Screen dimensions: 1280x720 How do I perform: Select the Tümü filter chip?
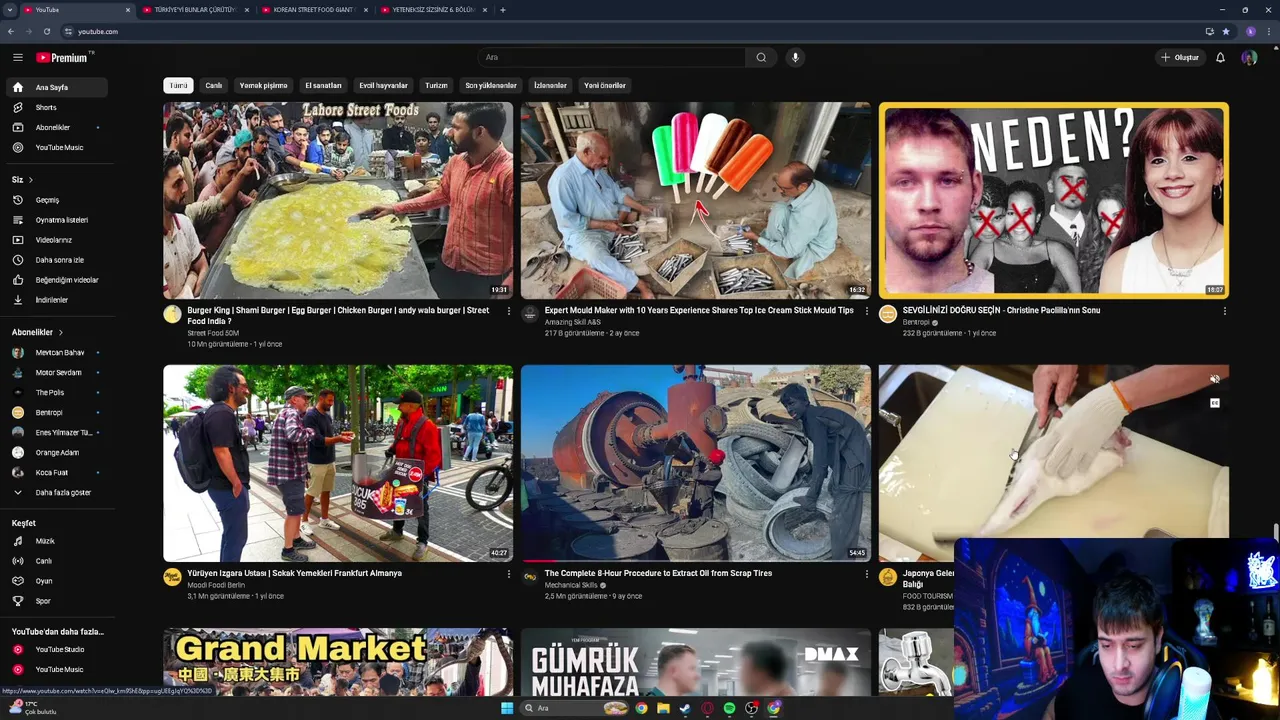[x=178, y=86]
